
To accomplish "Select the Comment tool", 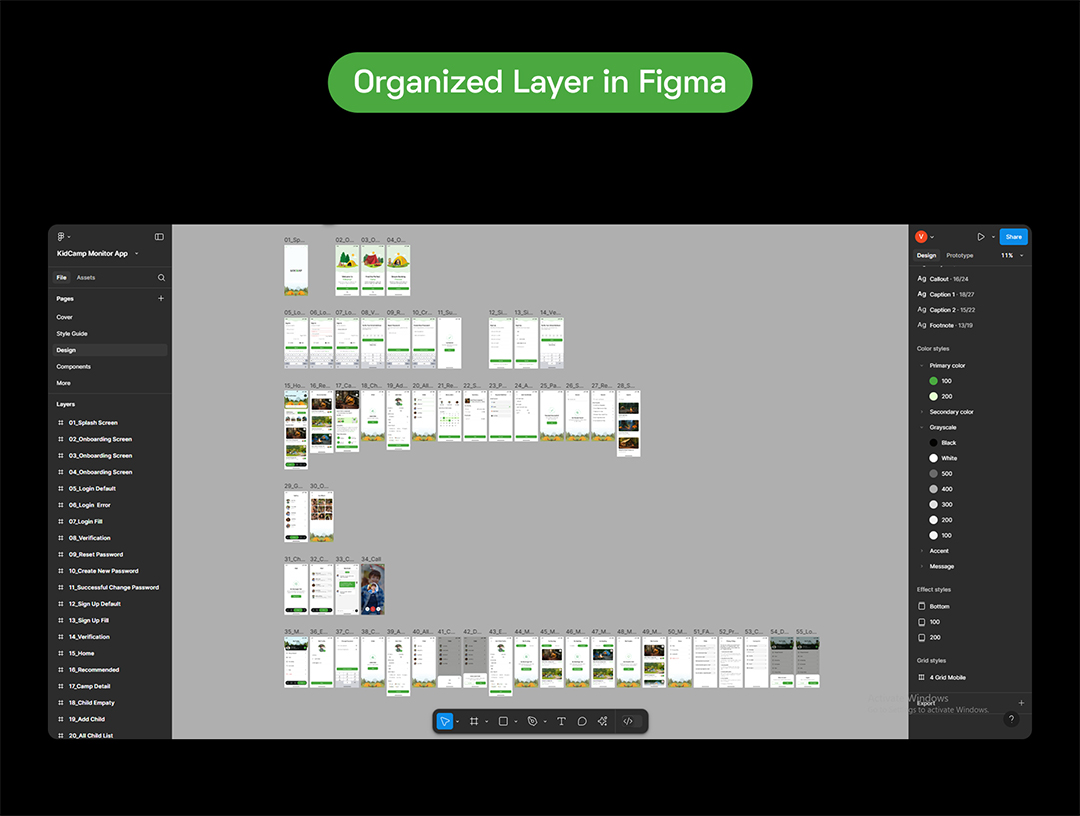I will point(582,721).
